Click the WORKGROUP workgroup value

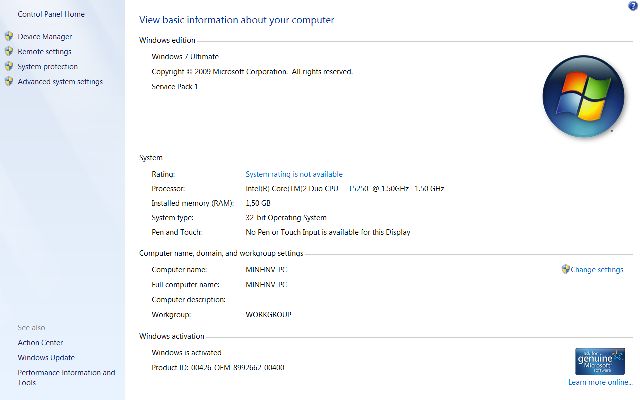pos(269,314)
